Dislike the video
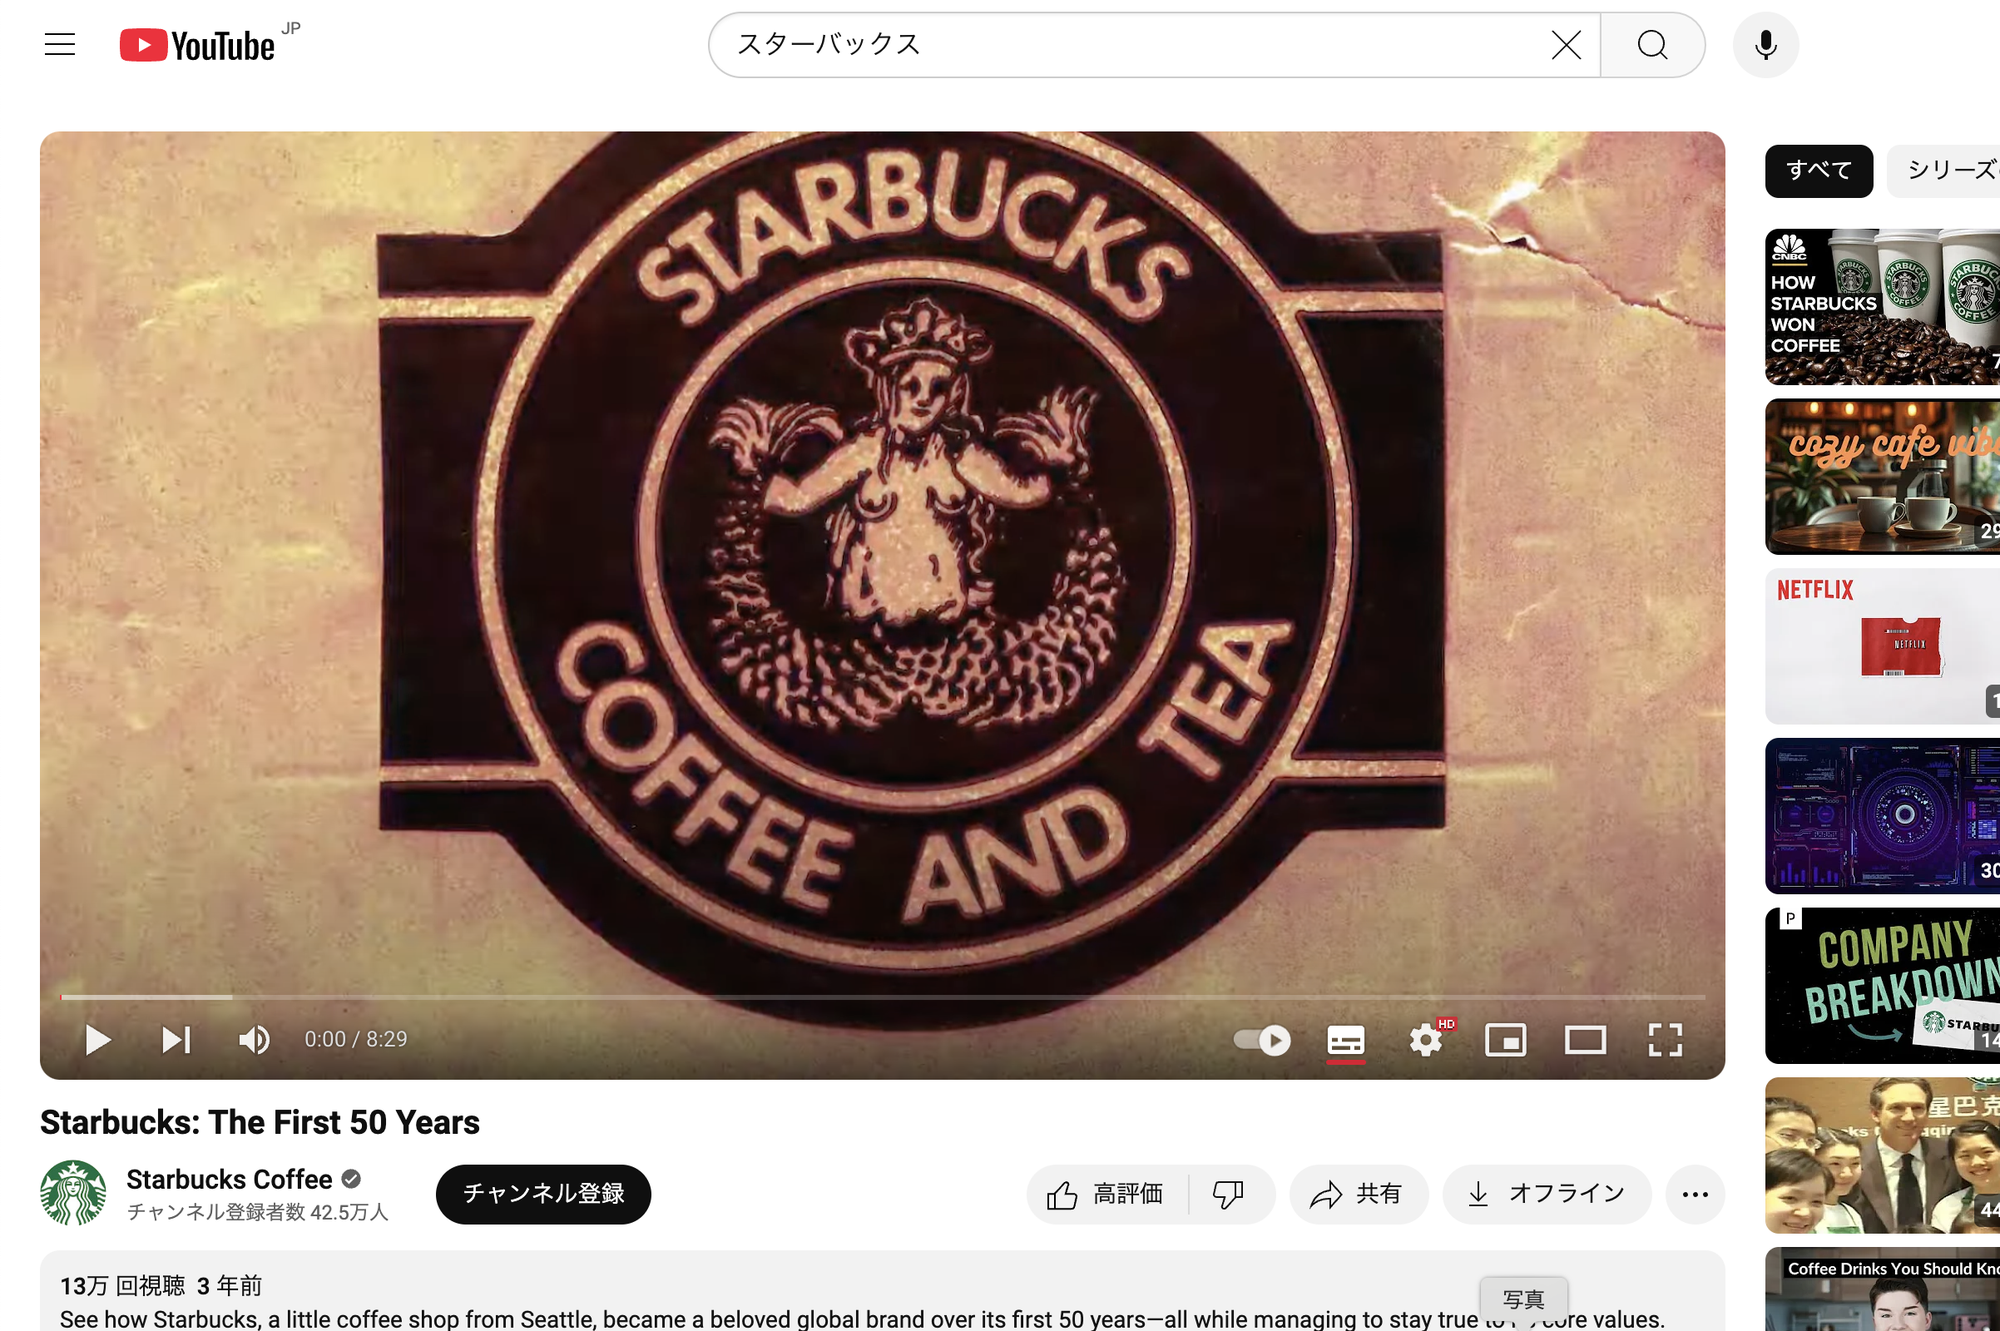Viewport: 2000px width, 1331px height. coord(1229,1194)
